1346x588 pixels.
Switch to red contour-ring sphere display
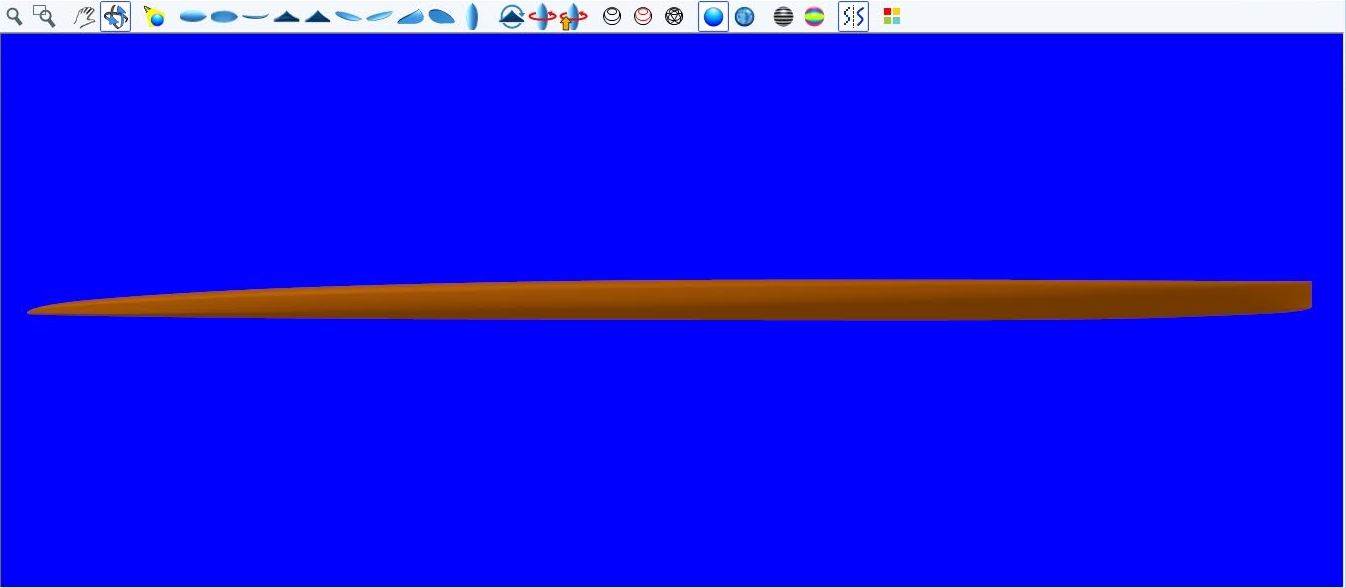[x=643, y=16]
